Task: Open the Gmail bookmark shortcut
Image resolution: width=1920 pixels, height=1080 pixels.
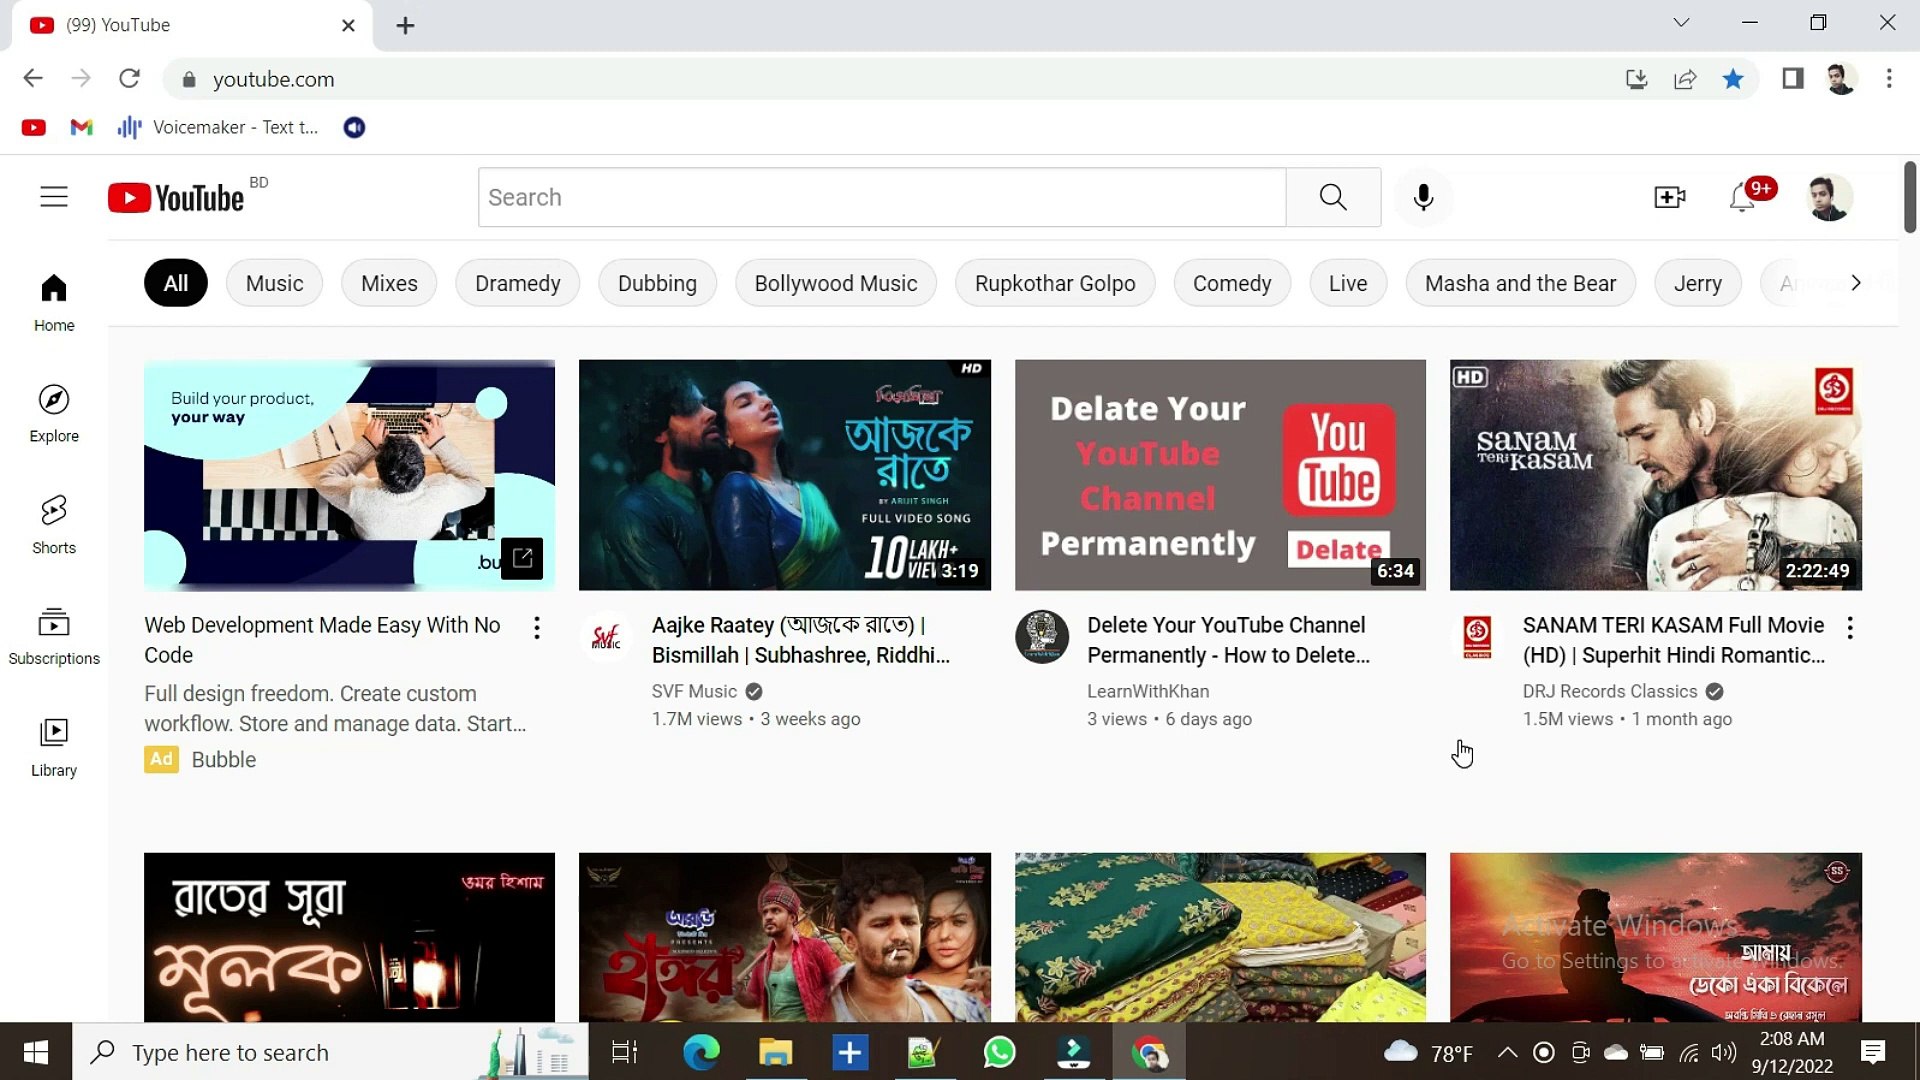Action: (x=80, y=127)
